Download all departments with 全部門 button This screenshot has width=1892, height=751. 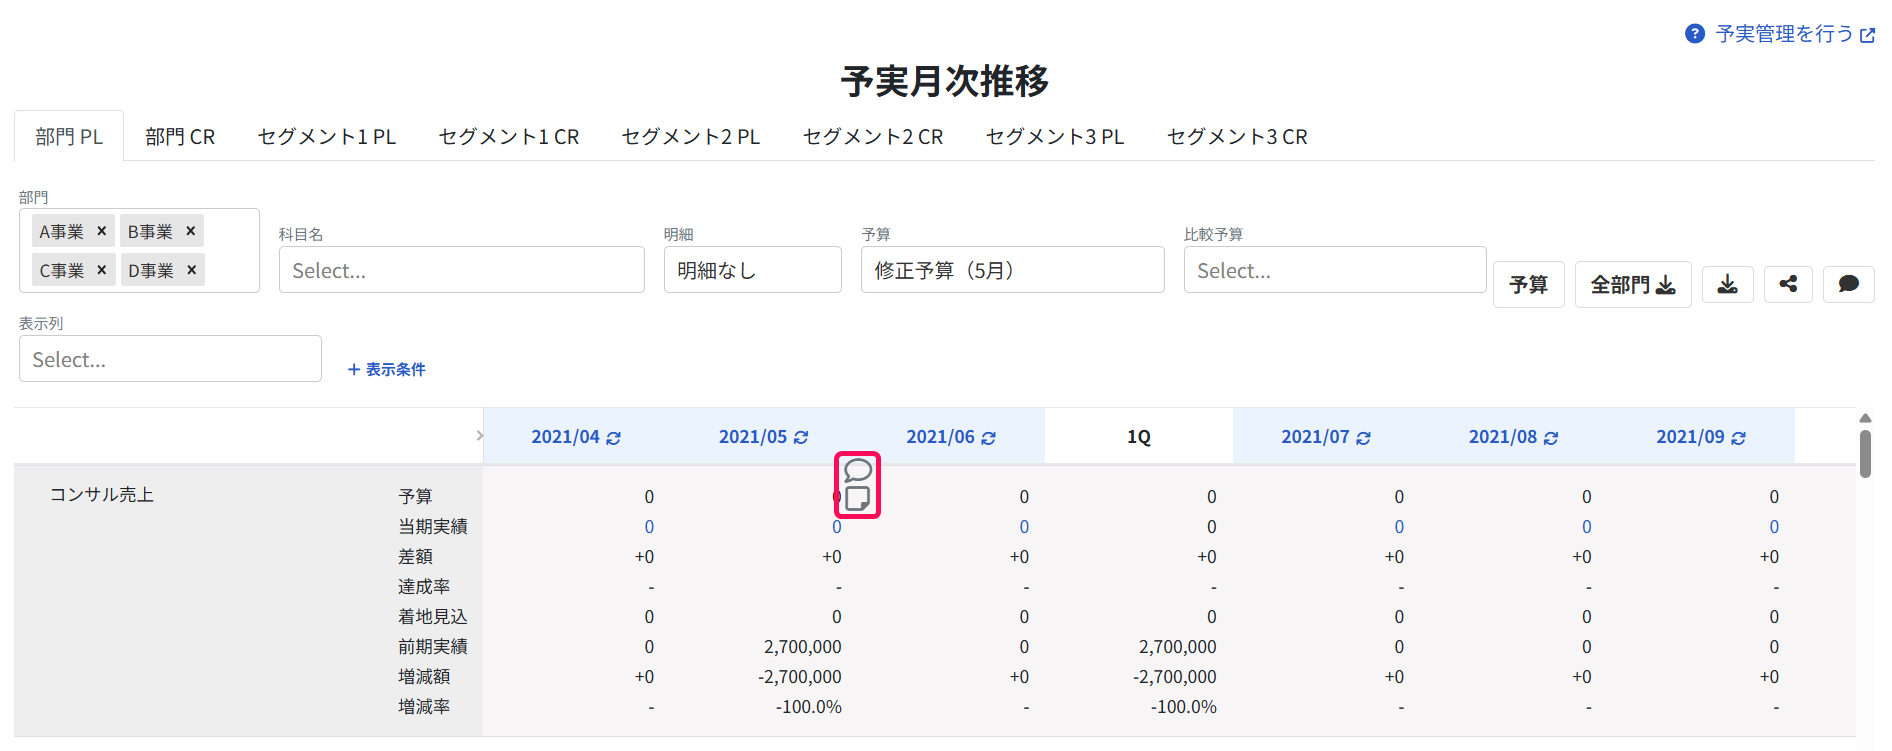coord(1633,285)
